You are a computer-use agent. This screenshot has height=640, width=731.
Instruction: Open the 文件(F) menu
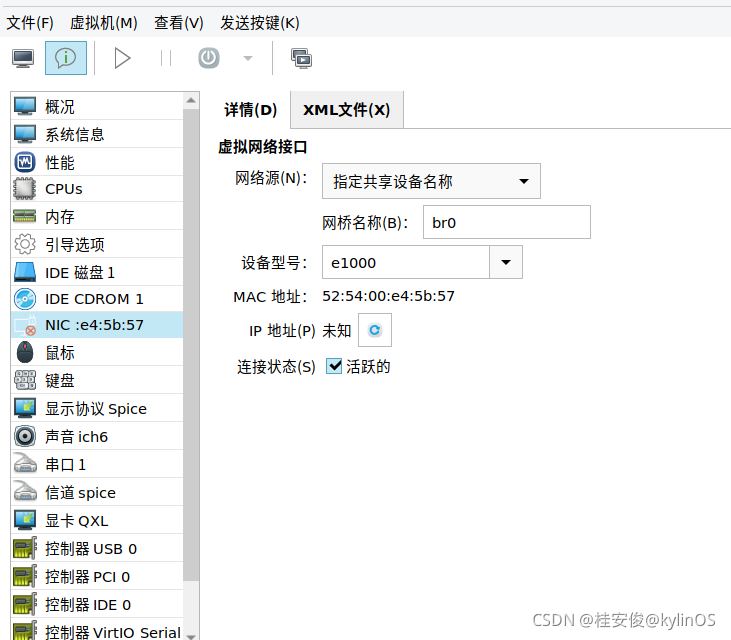point(30,22)
